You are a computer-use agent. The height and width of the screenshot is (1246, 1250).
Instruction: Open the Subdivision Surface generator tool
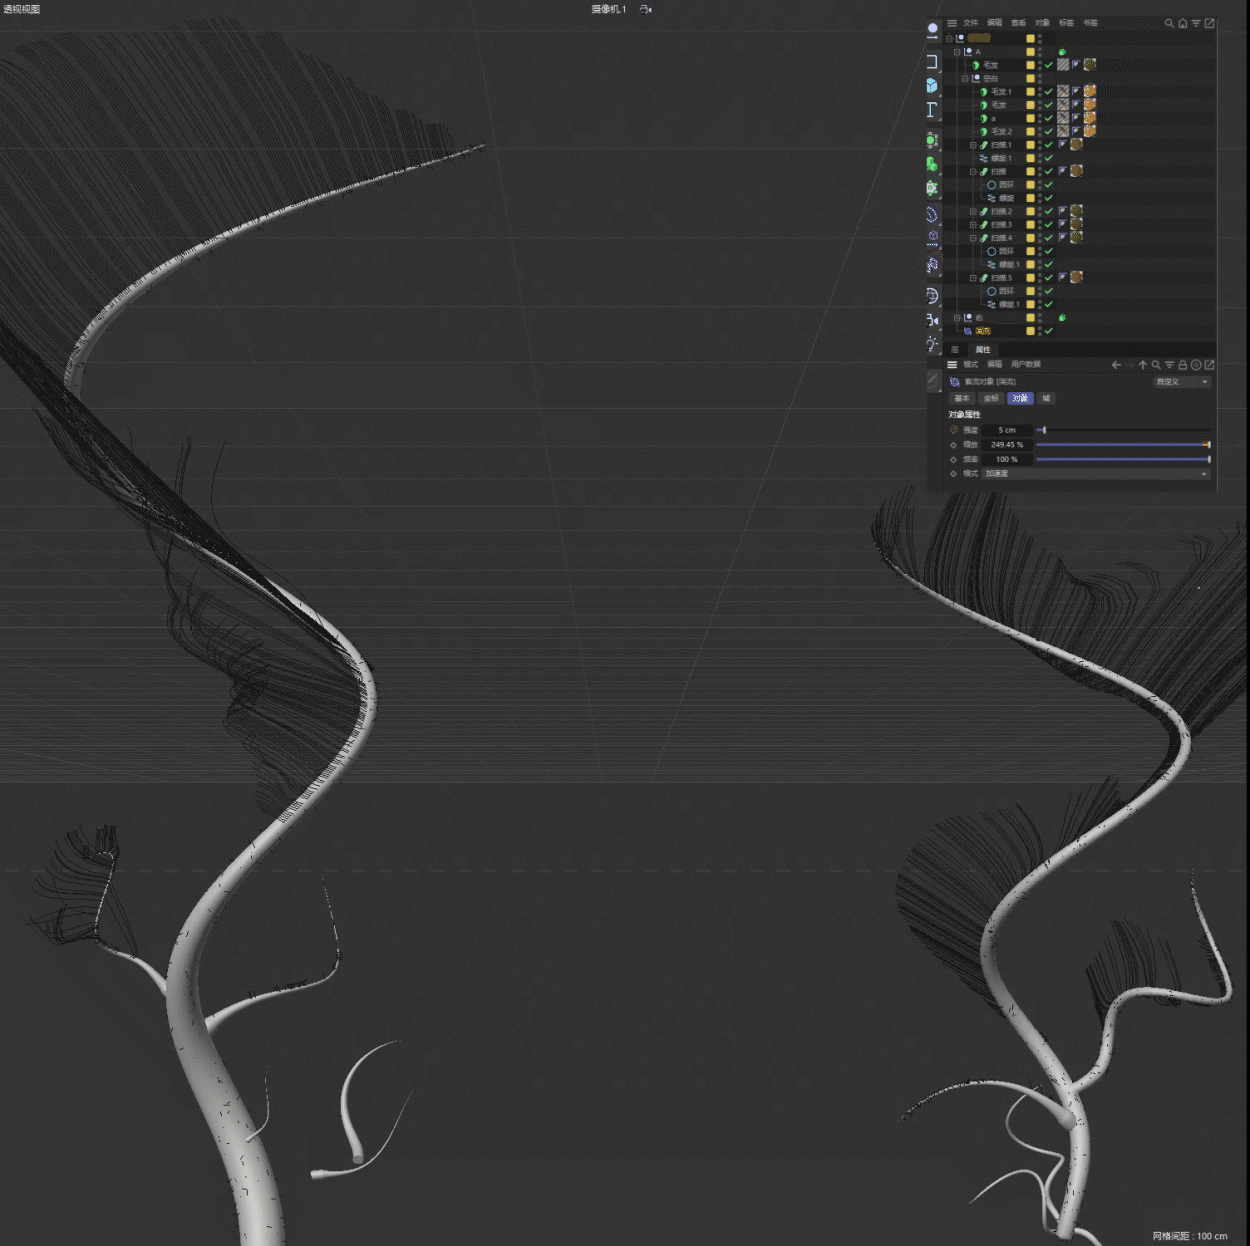(931, 140)
